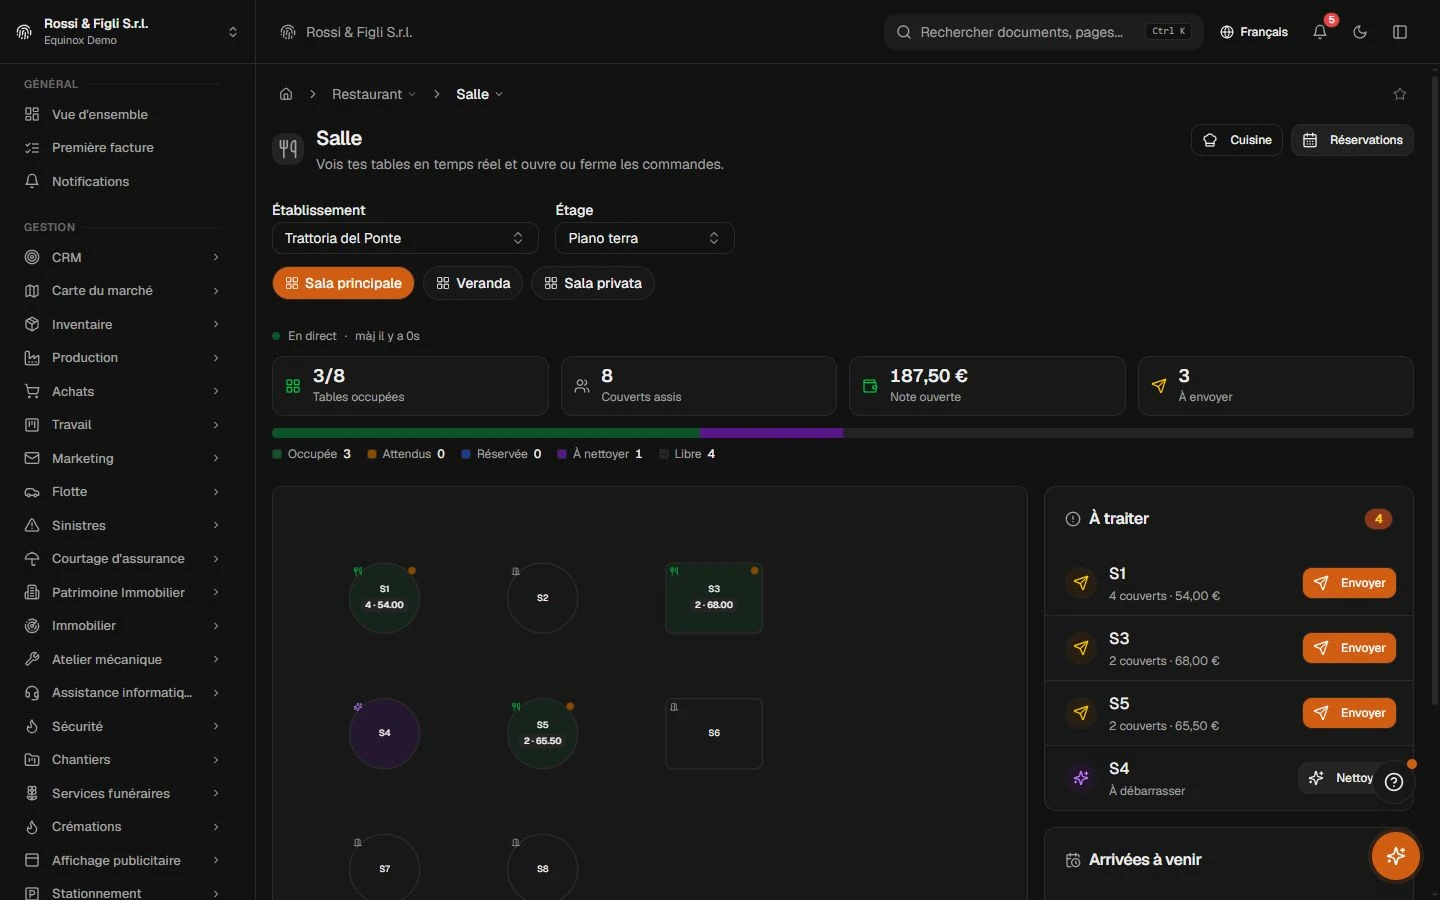Open the Cuisine view button
The height and width of the screenshot is (900, 1440).
click(x=1237, y=140)
